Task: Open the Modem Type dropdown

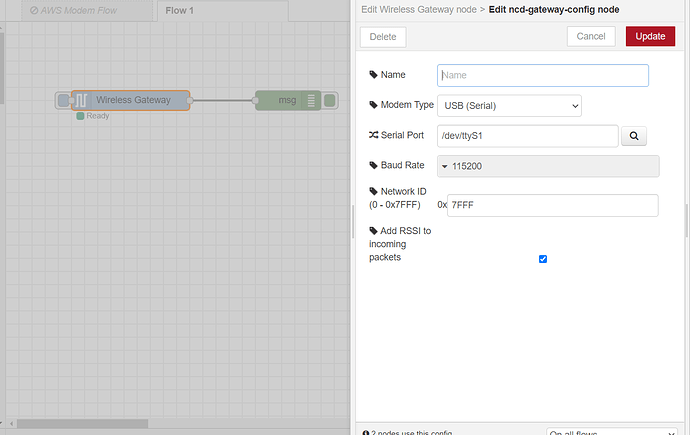Action: click(509, 106)
